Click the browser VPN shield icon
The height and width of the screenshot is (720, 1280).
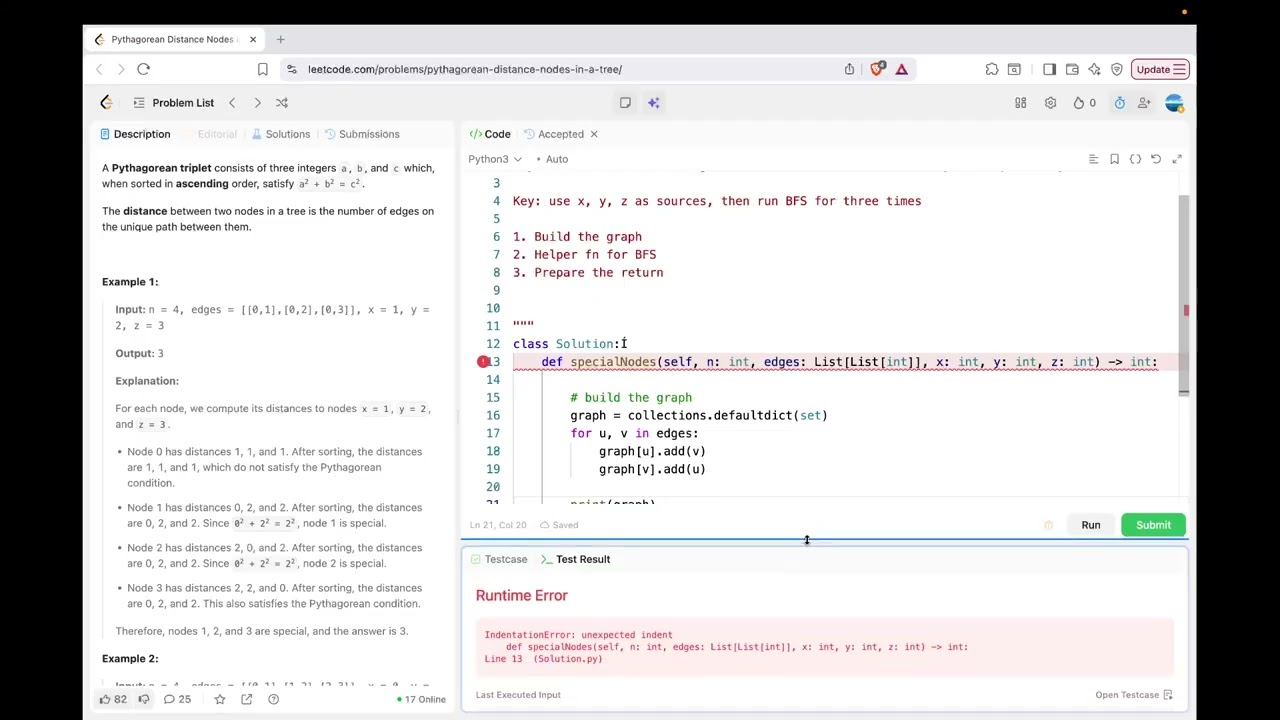pyautogui.click(x=1116, y=69)
